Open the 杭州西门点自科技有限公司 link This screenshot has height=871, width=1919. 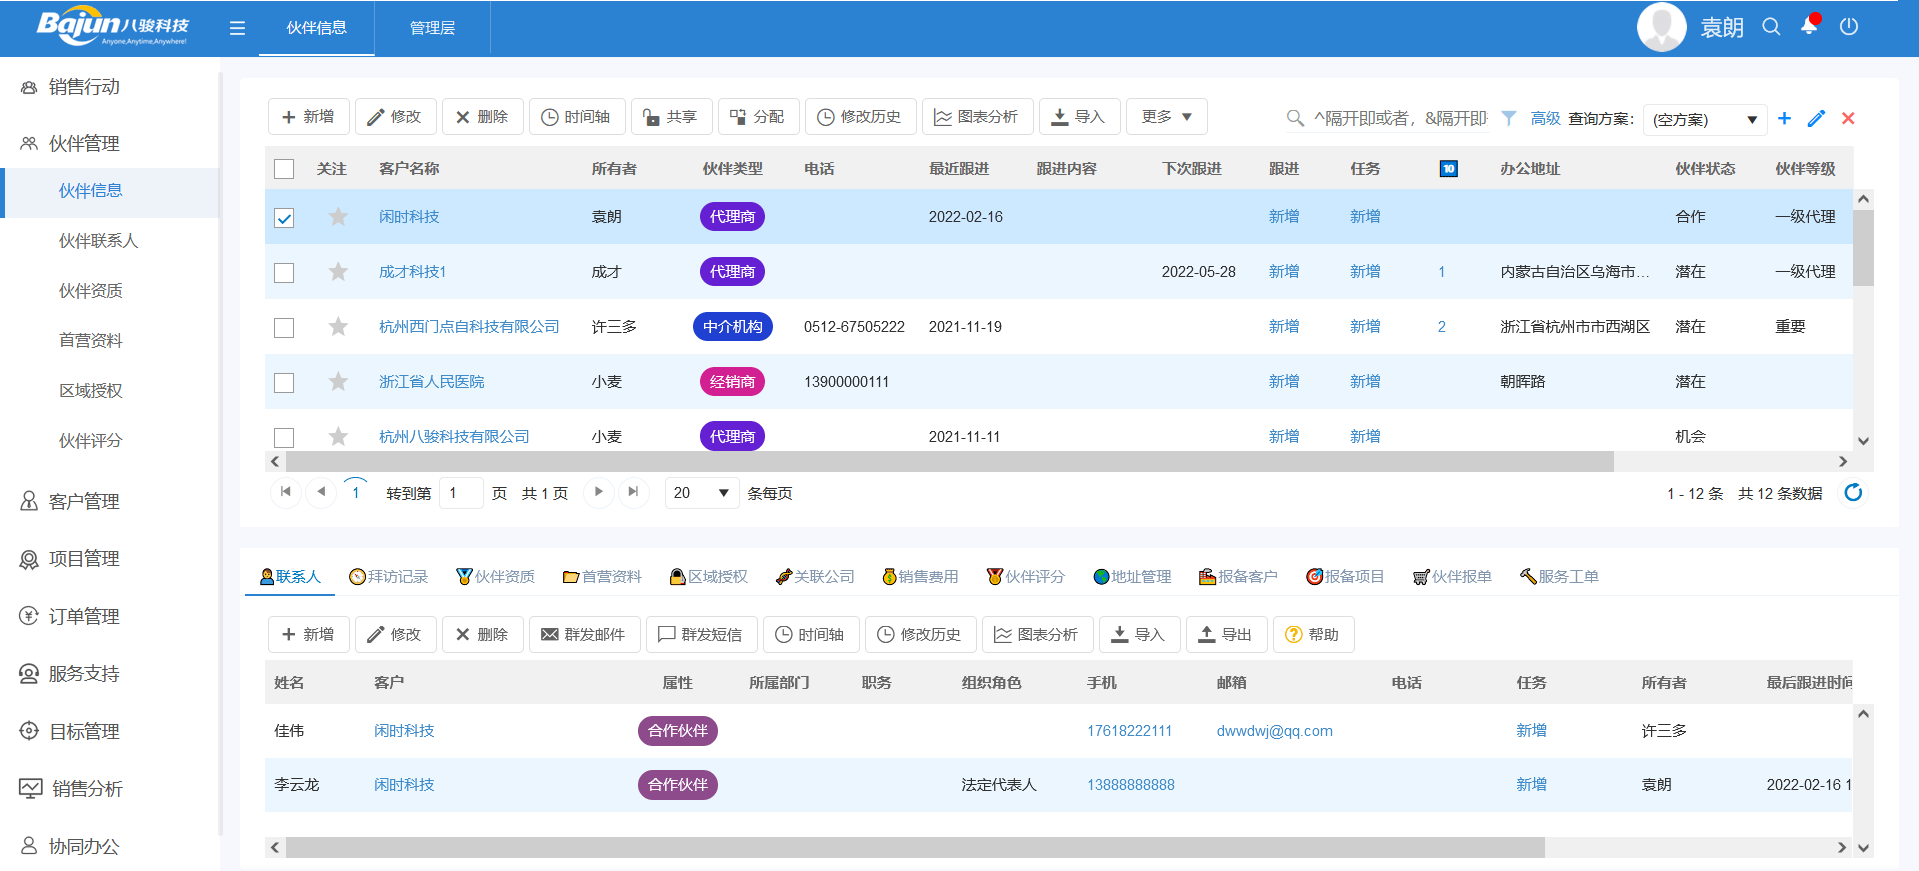(468, 327)
